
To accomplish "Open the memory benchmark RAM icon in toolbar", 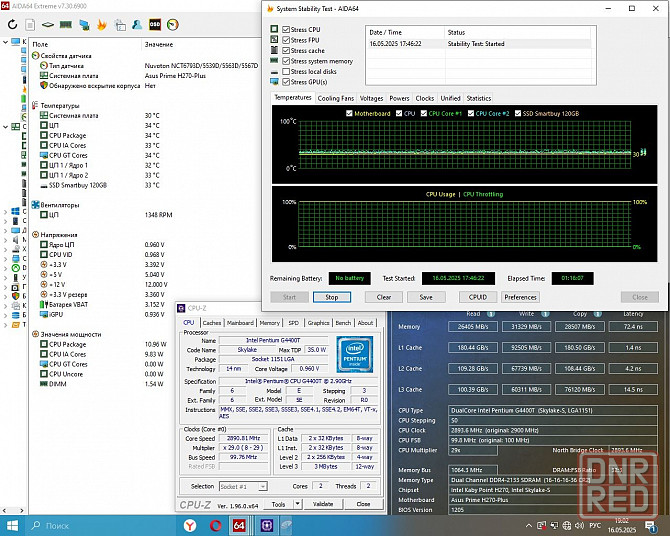I will (65, 25).
